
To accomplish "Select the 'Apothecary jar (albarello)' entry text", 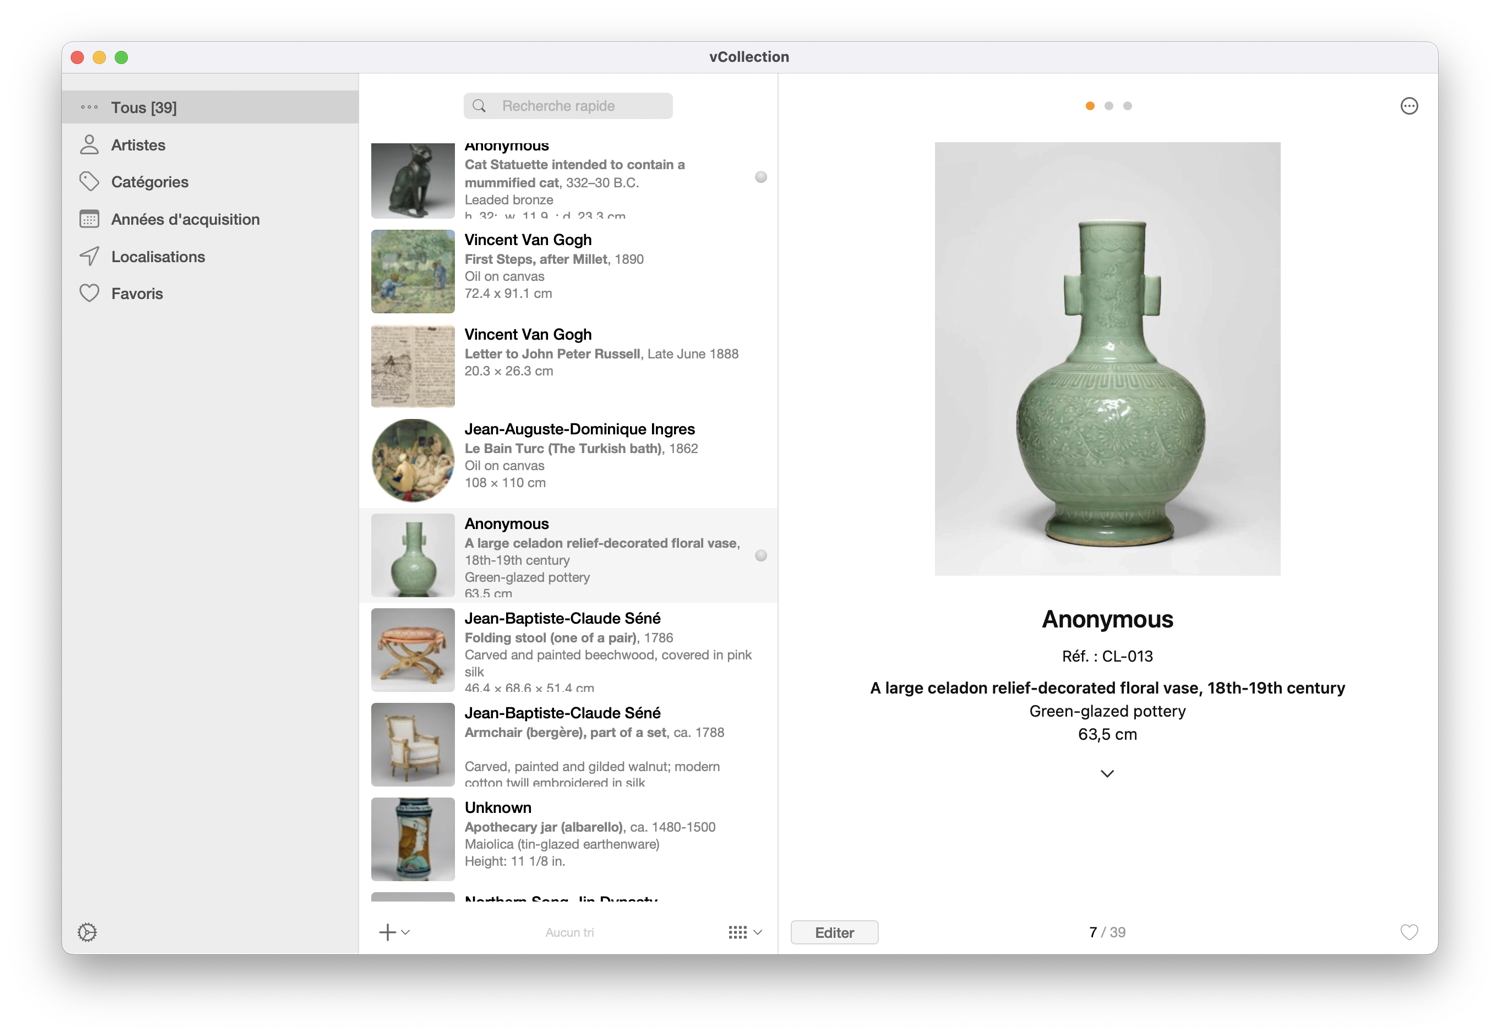I will click(544, 827).
